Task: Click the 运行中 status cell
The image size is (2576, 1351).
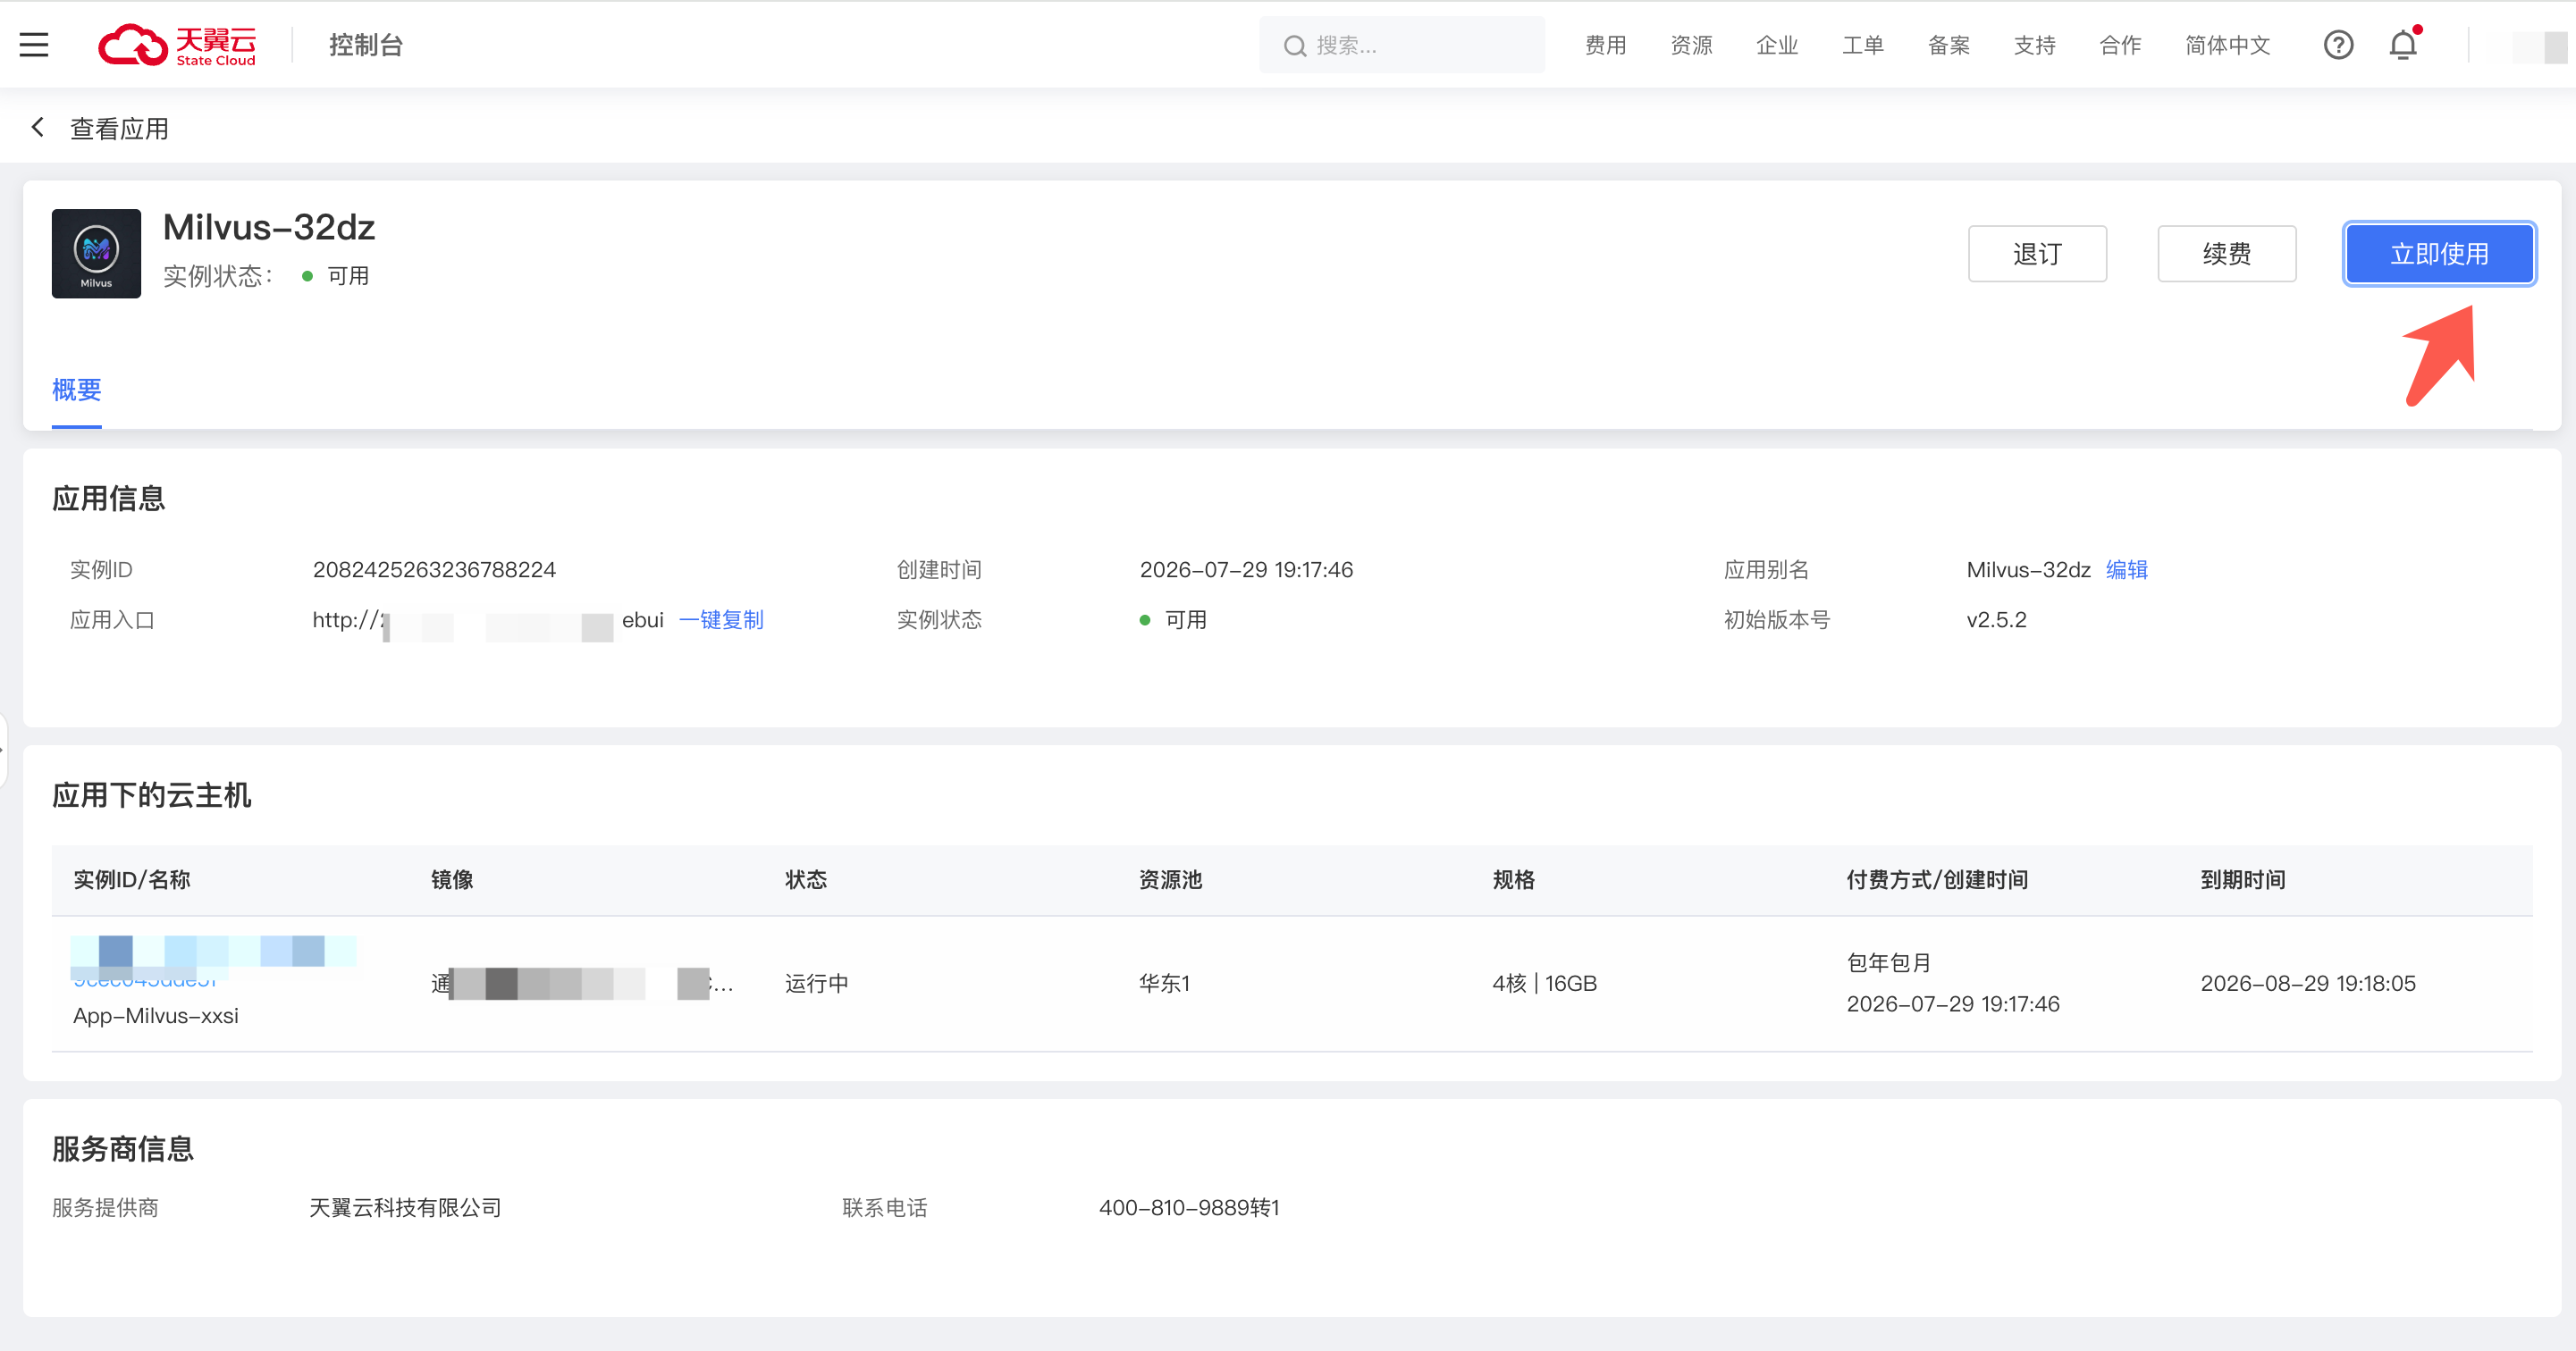Action: click(817, 984)
